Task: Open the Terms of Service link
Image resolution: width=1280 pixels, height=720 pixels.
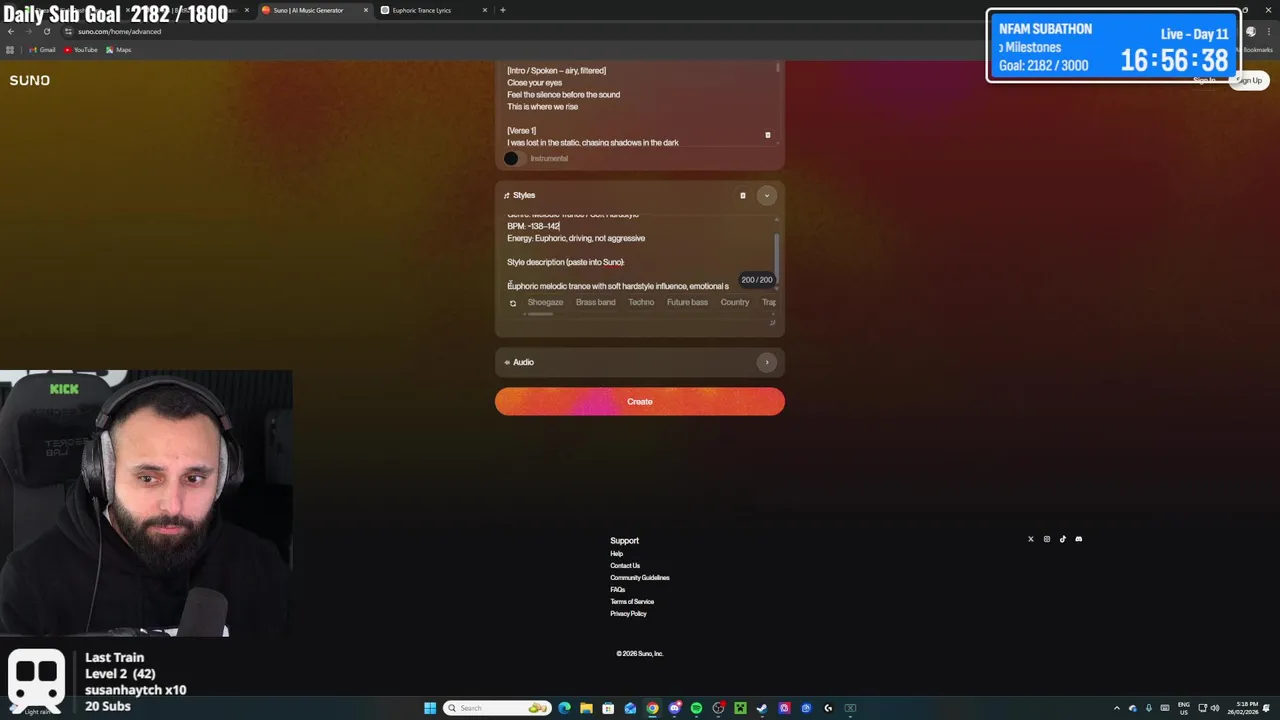Action: point(632,602)
